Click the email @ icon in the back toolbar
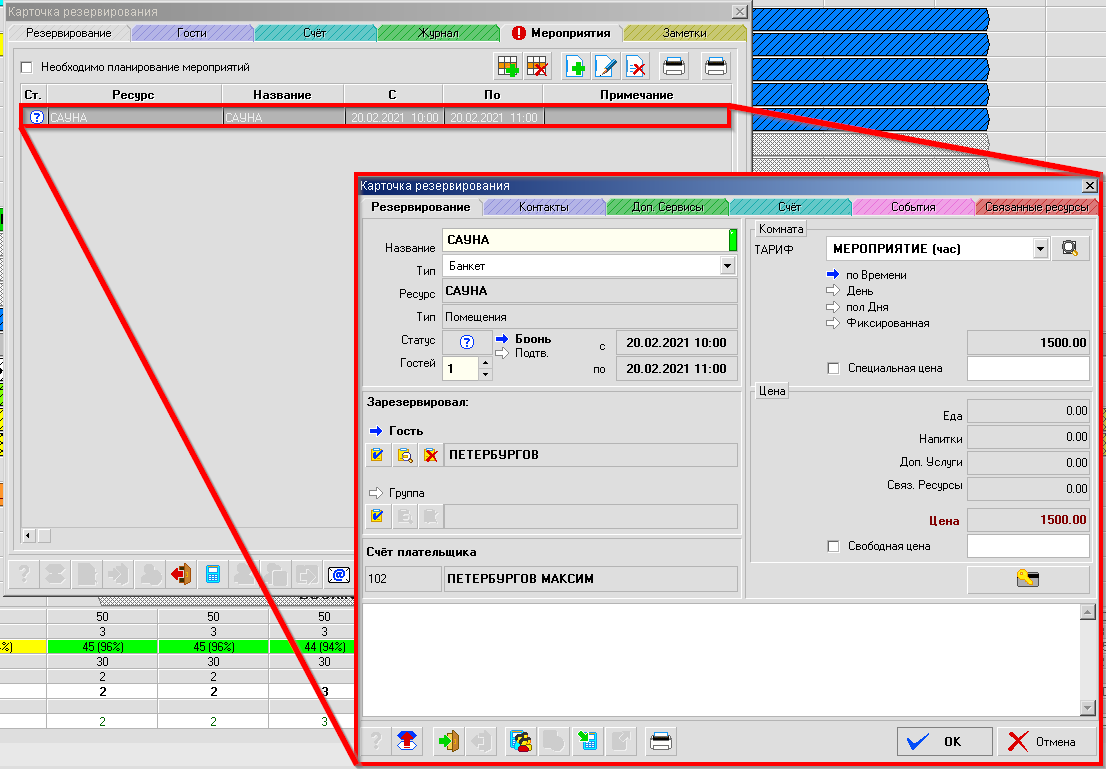Viewport: 1106px width, 769px height. click(x=339, y=574)
